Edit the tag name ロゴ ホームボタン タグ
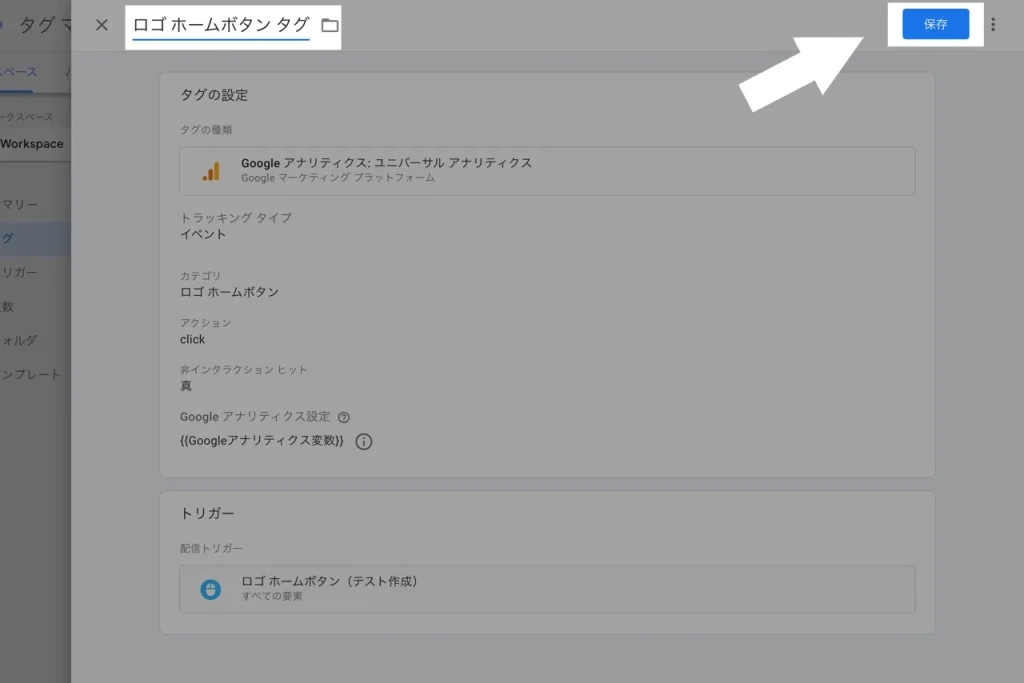The height and width of the screenshot is (683, 1024). pos(221,25)
